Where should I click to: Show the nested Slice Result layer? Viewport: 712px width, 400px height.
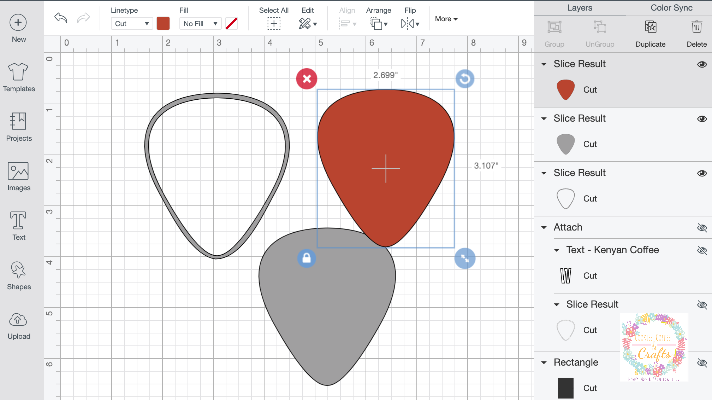[x=702, y=305]
